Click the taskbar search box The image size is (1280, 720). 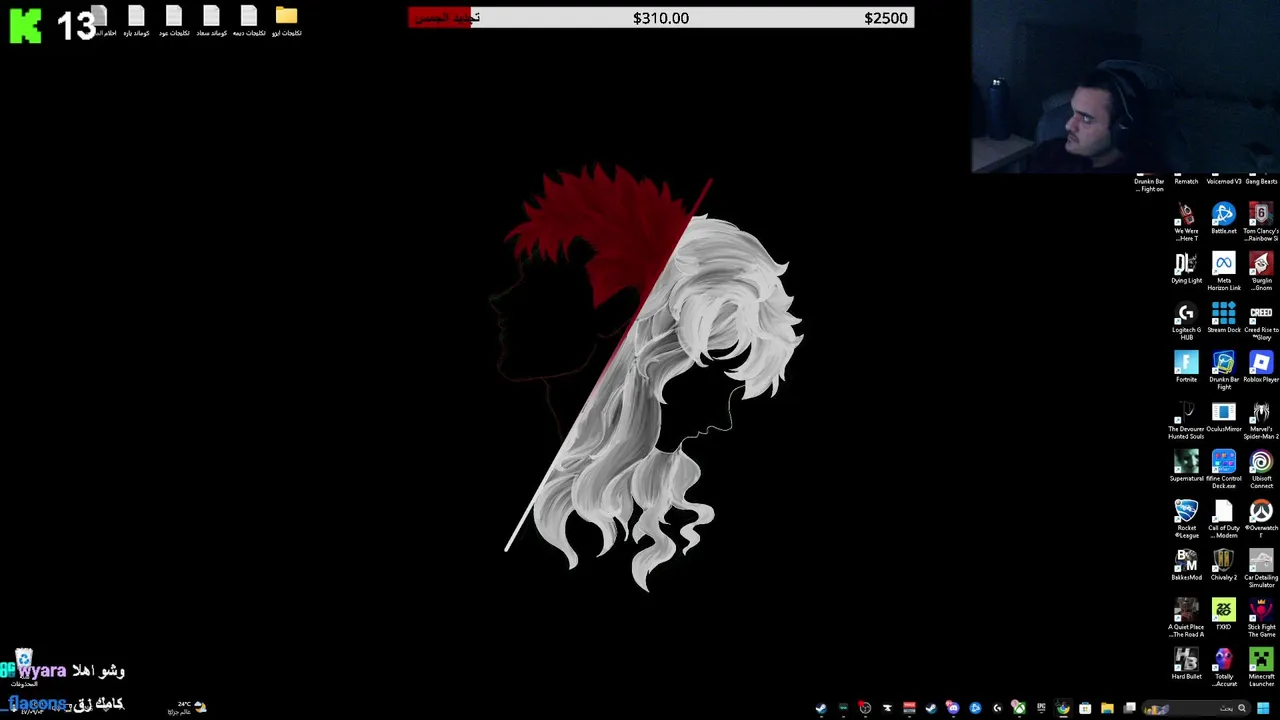[x=1196, y=708]
